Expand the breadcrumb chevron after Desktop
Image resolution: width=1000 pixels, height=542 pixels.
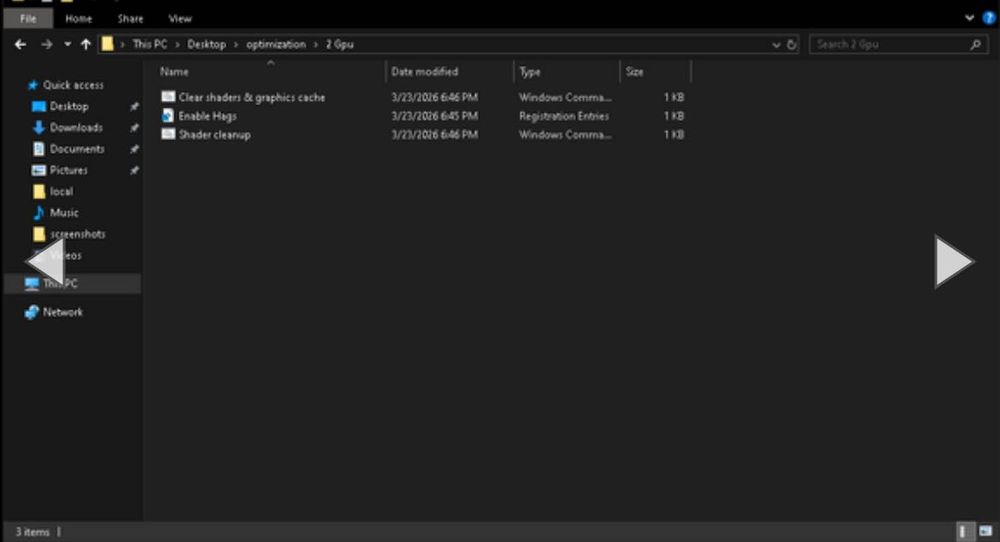click(236, 45)
